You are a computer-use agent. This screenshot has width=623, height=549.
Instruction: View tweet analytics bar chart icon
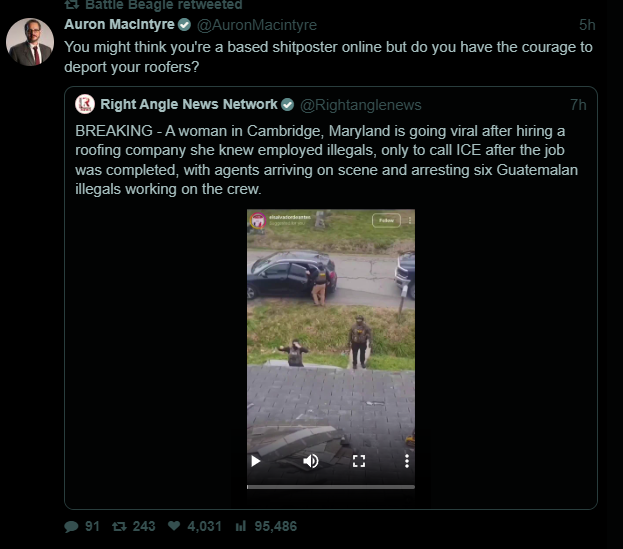click(240, 526)
